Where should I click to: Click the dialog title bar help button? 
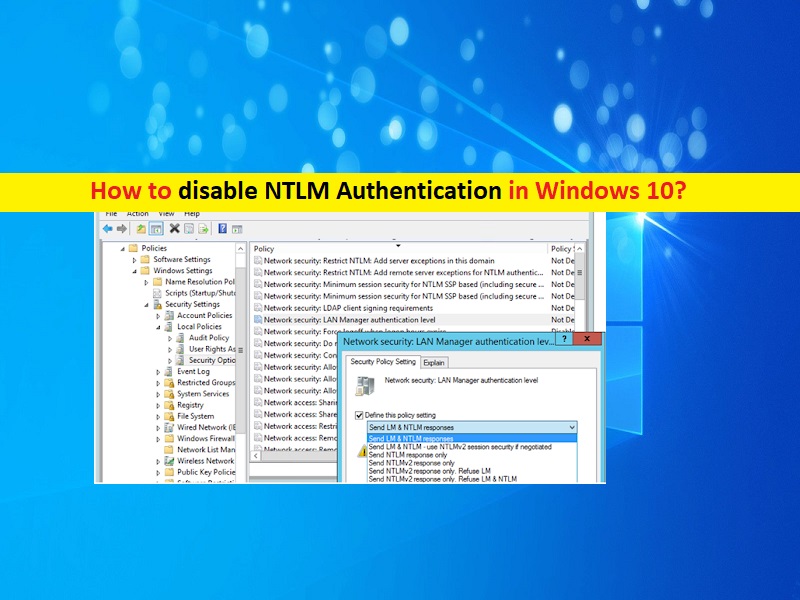(564, 340)
